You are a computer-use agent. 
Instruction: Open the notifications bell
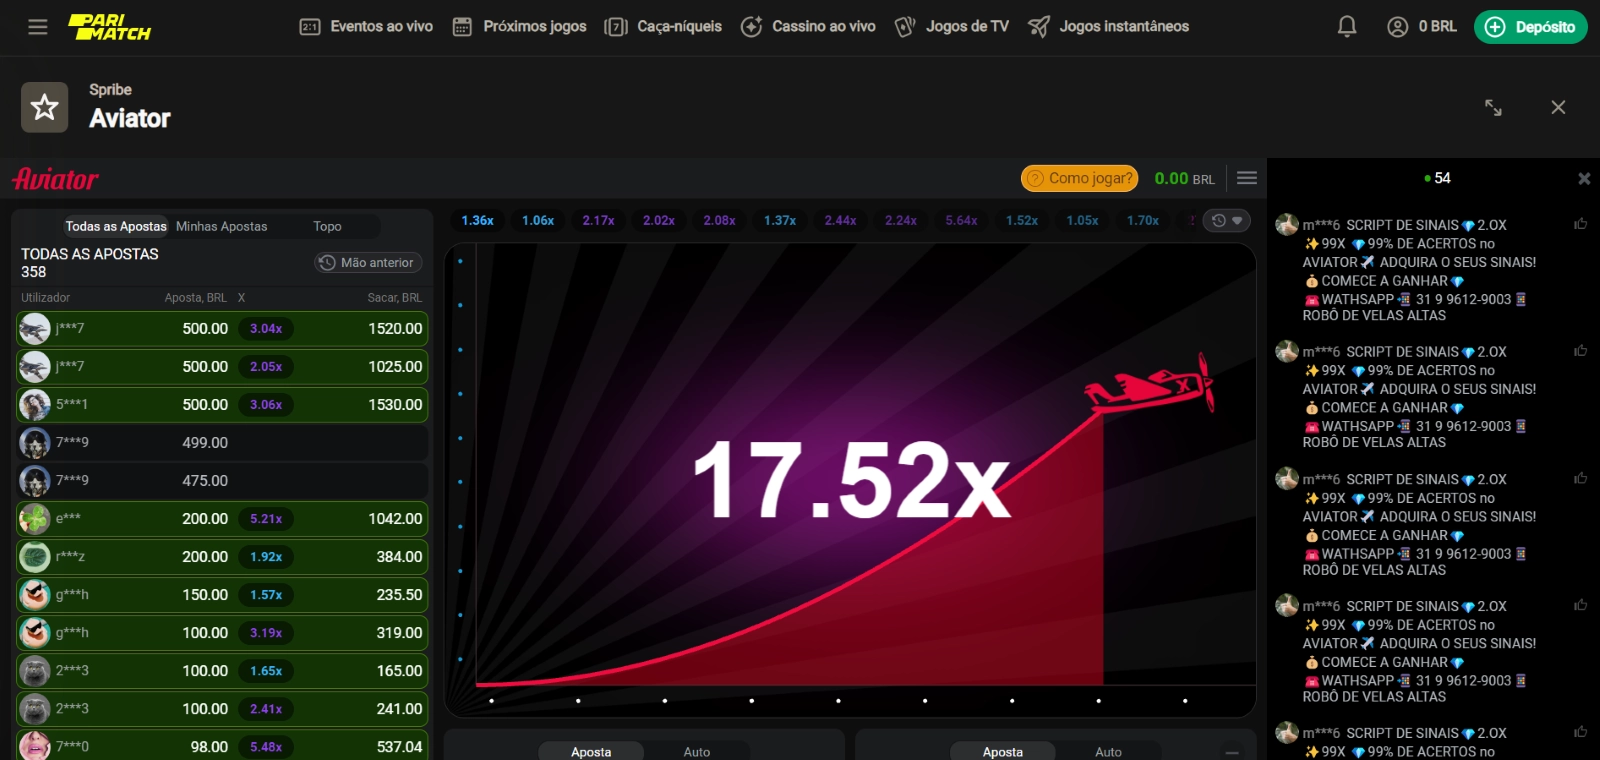[1347, 27]
